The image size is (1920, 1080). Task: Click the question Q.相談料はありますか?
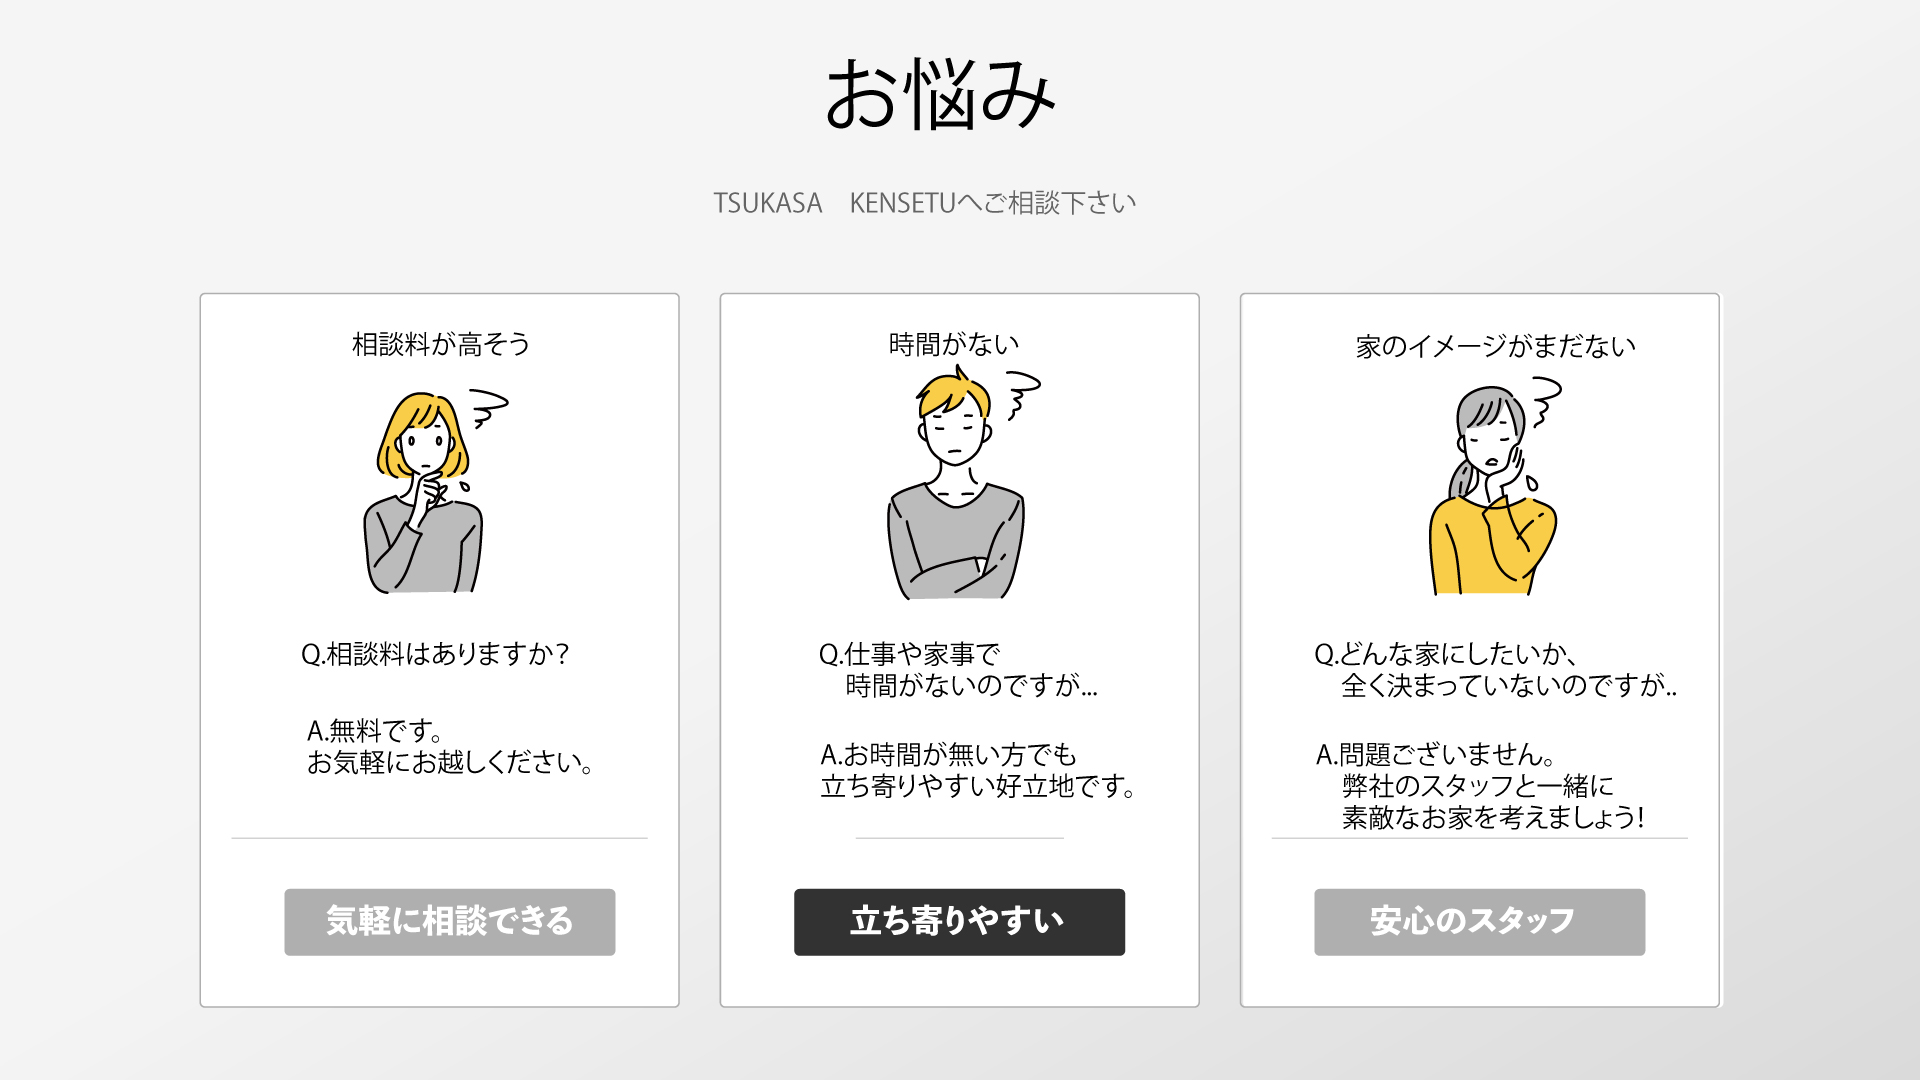pos(435,654)
